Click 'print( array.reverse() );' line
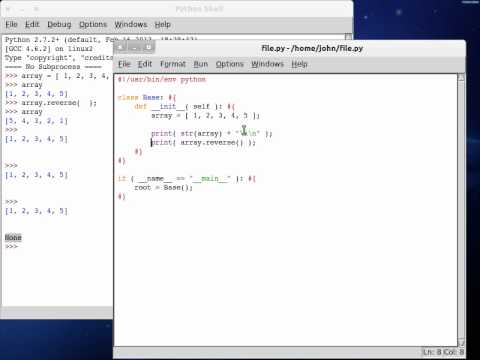Screen dimensions: 480x360 [203, 143]
